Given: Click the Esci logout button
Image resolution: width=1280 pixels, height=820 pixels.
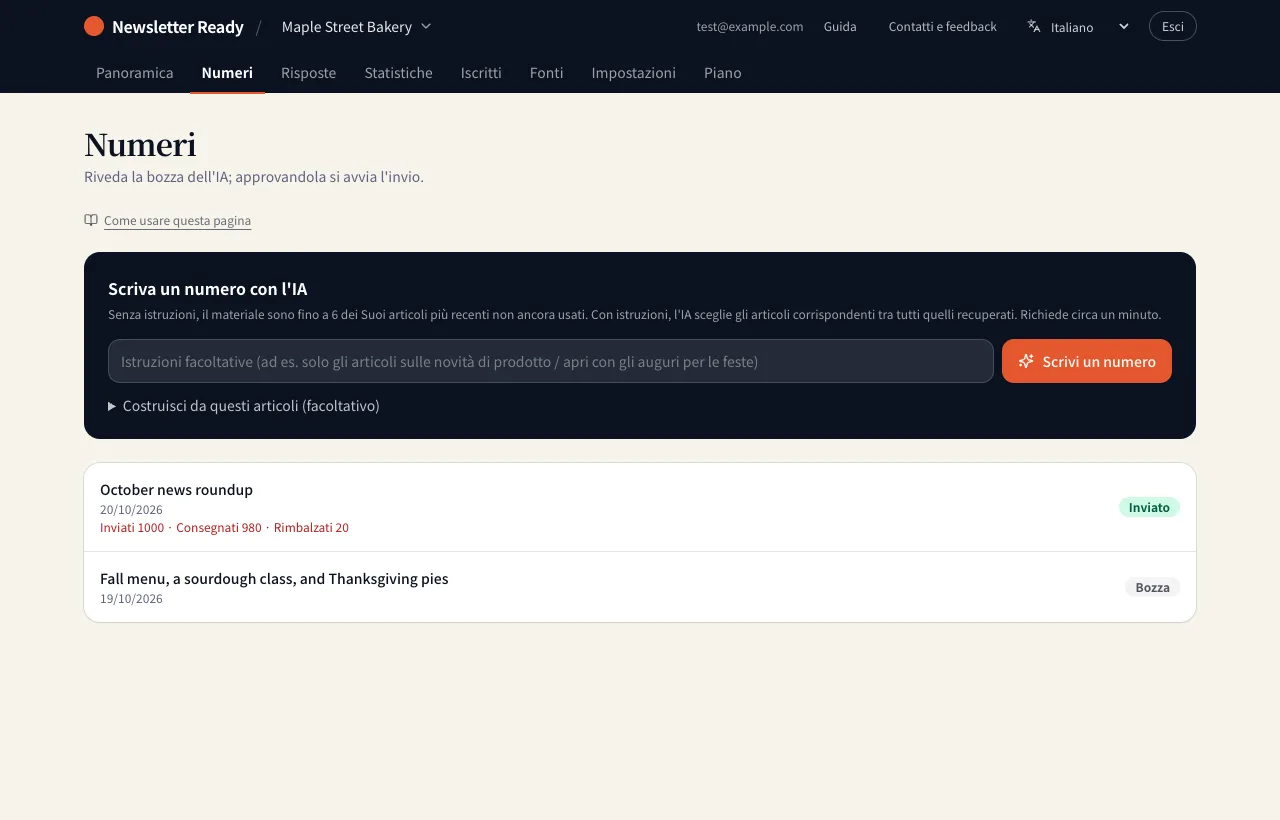Looking at the screenshot, I should click(x=1173, y=26).
